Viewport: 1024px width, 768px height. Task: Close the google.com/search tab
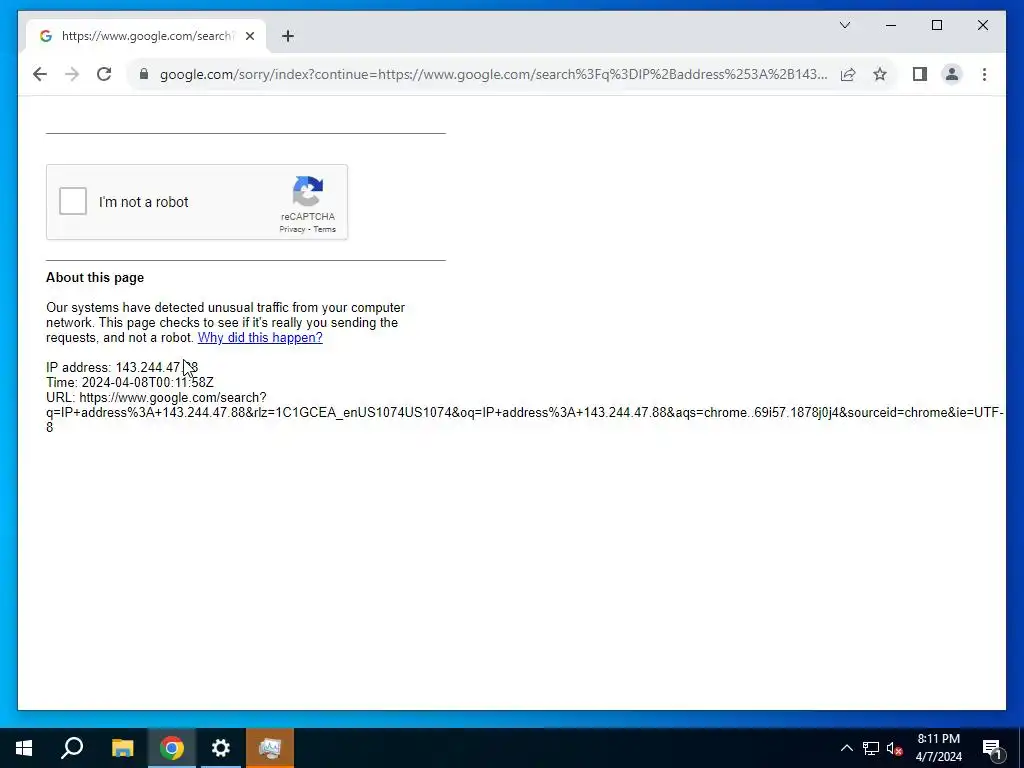click(x=249, y=36)
